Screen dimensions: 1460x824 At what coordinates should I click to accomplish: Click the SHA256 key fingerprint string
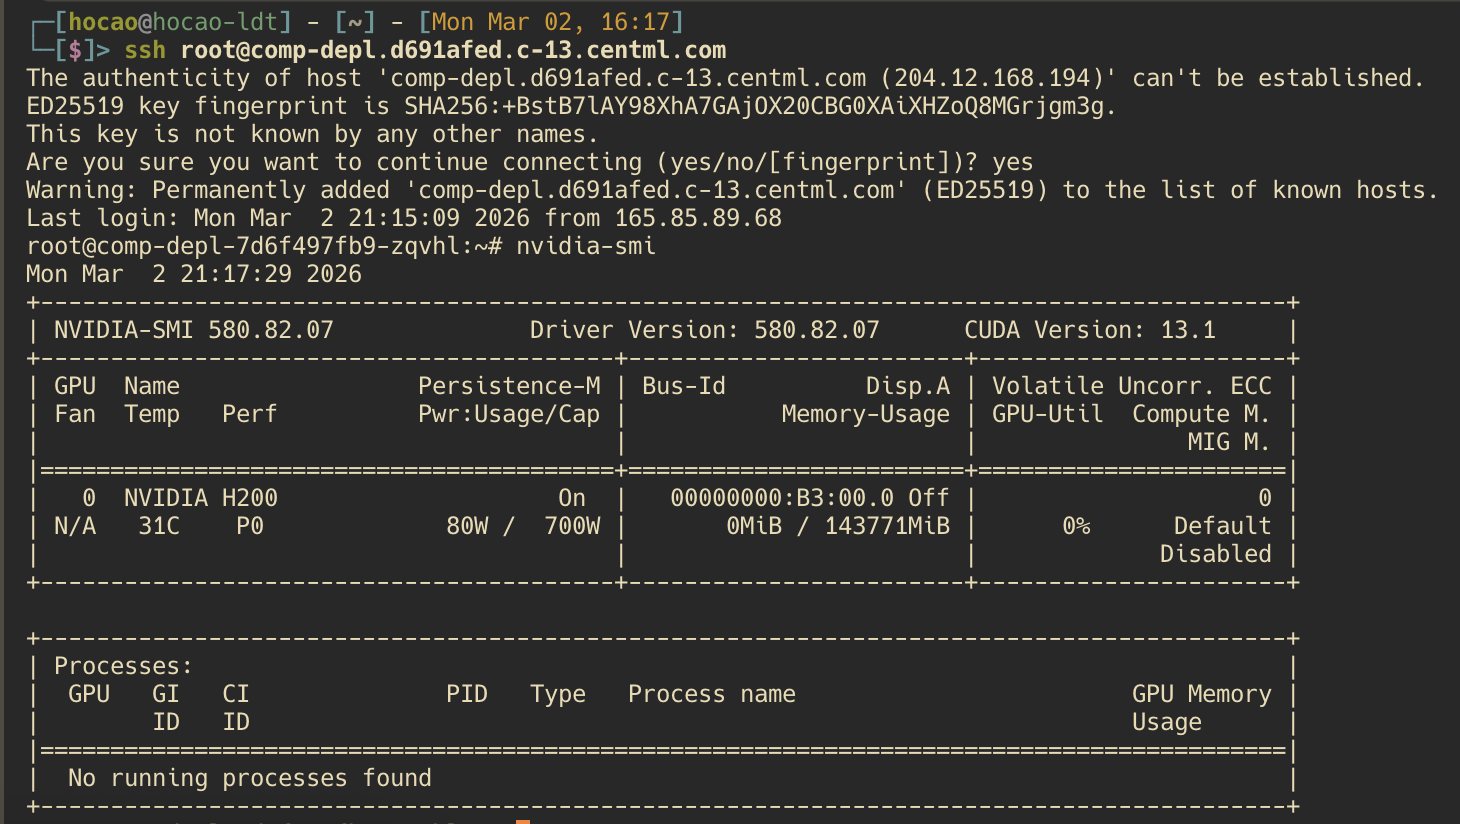click(x=759, y=106)
